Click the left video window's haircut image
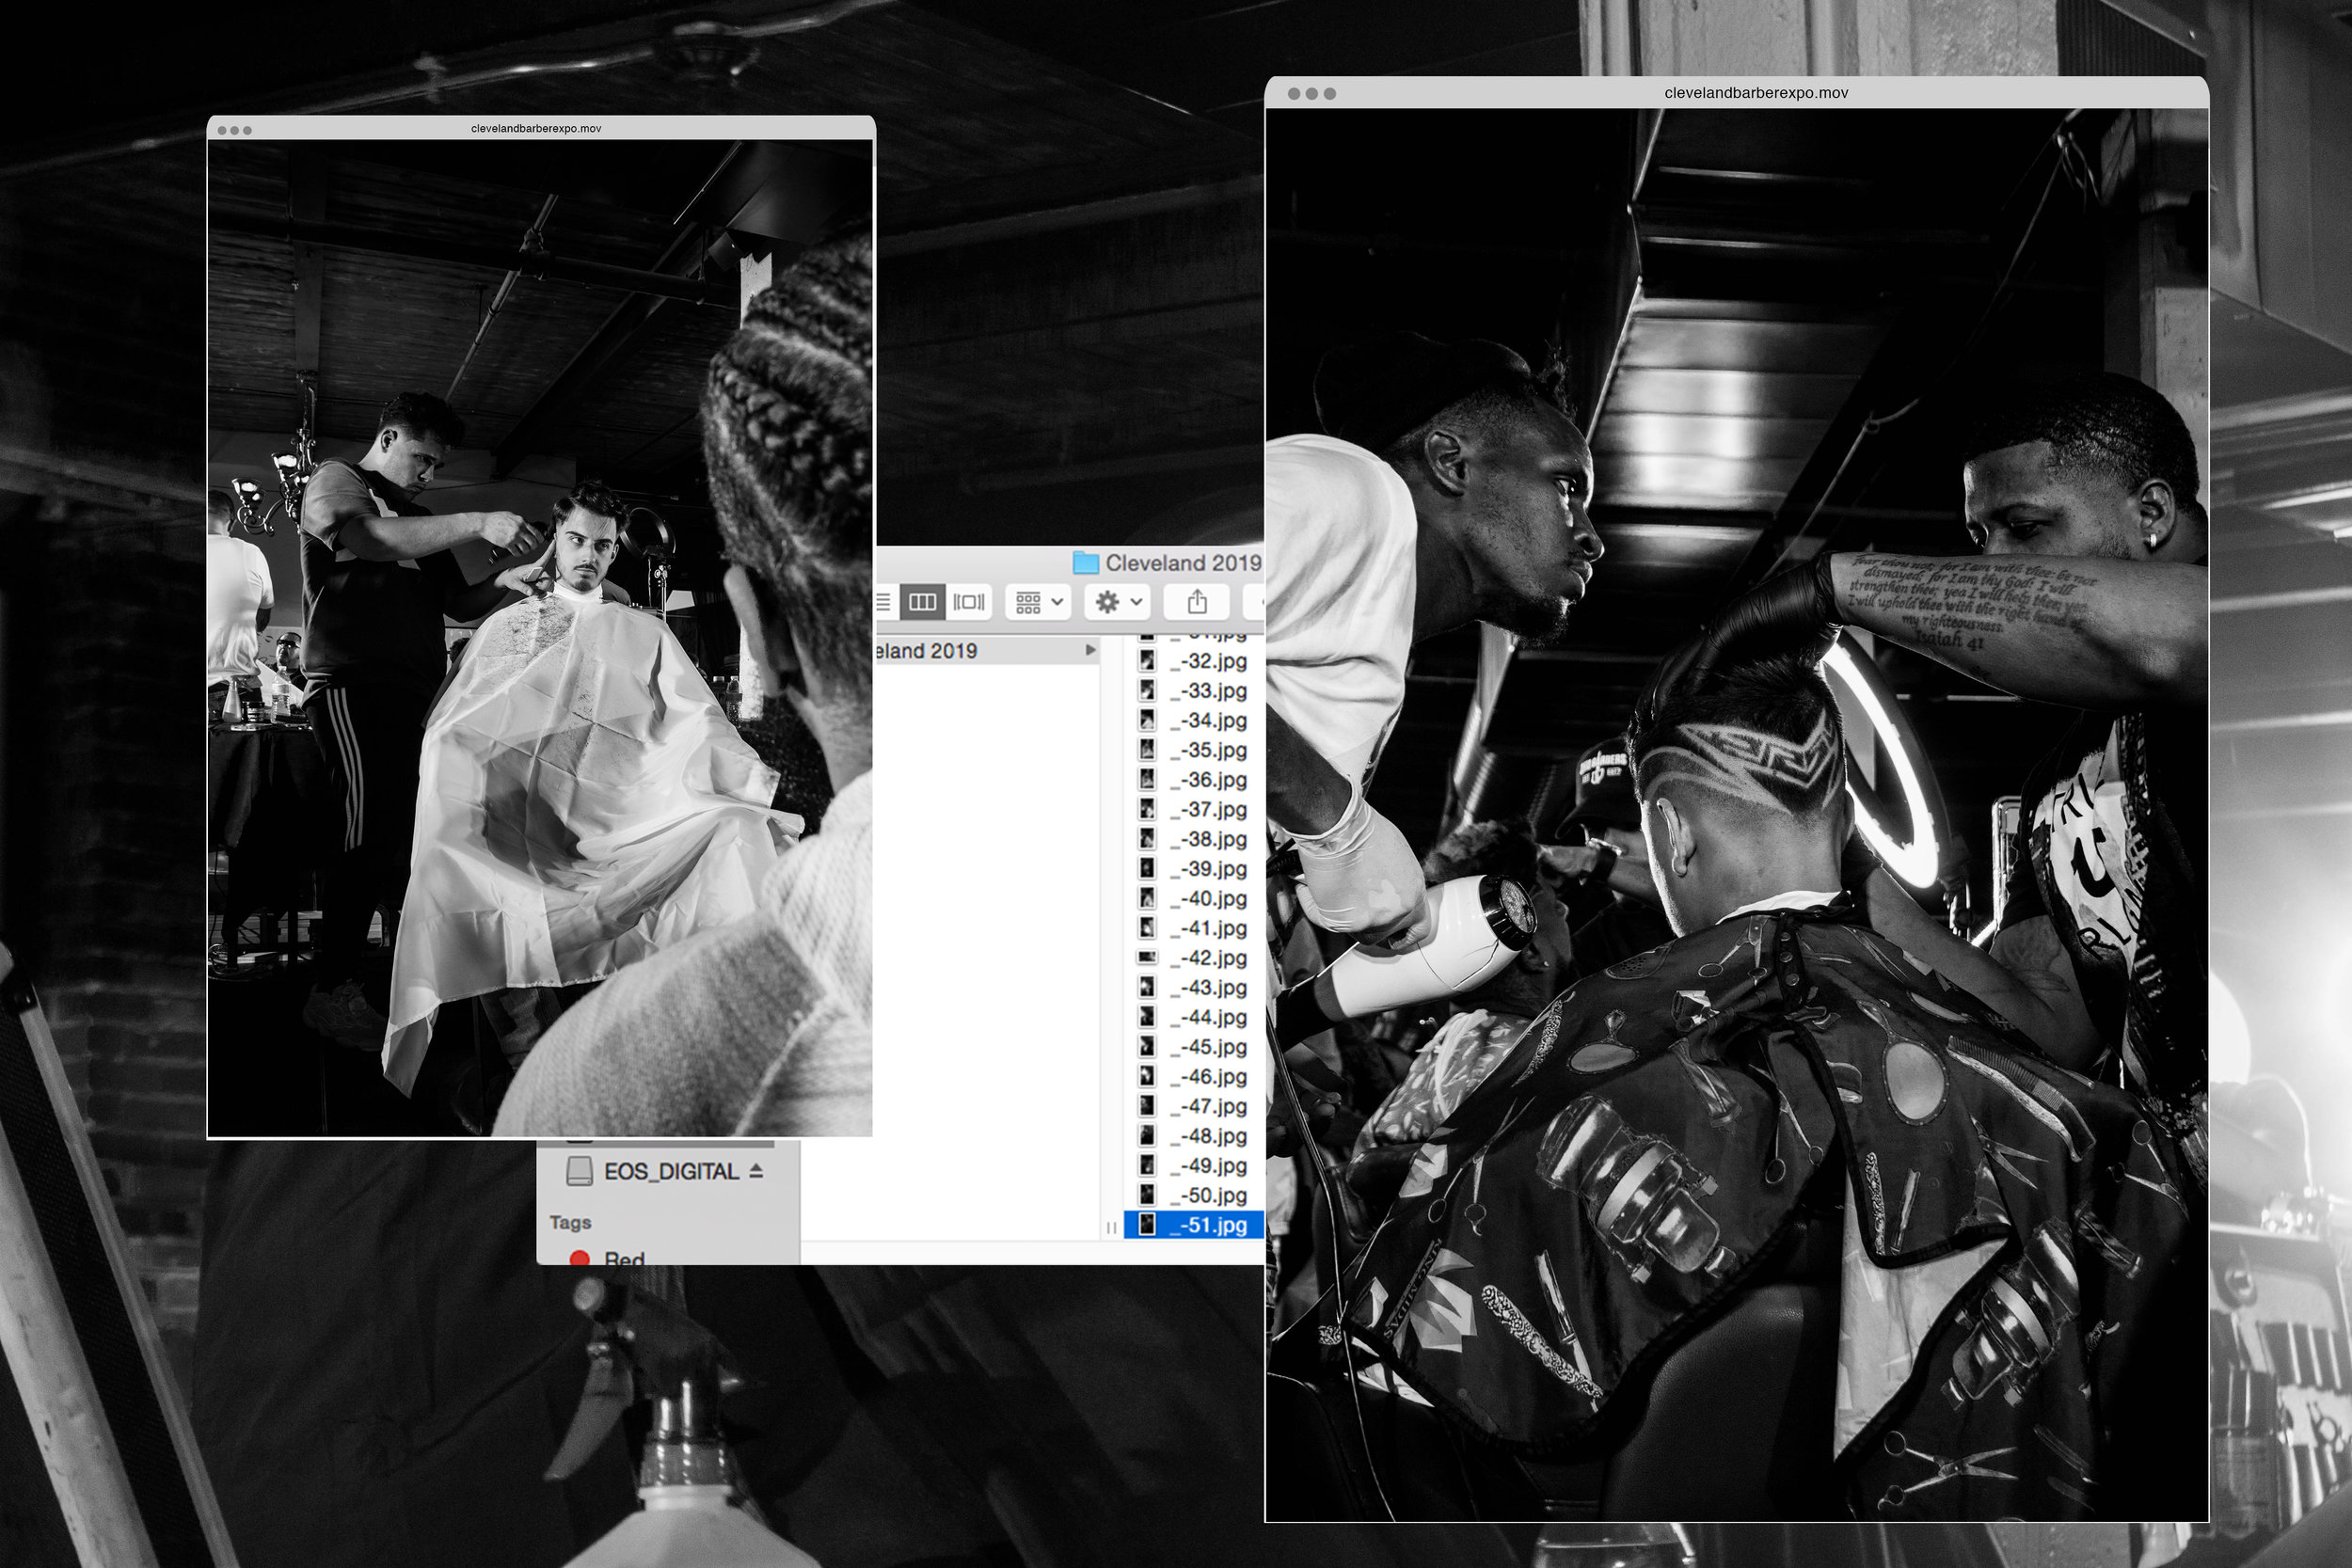 point(540,638)
